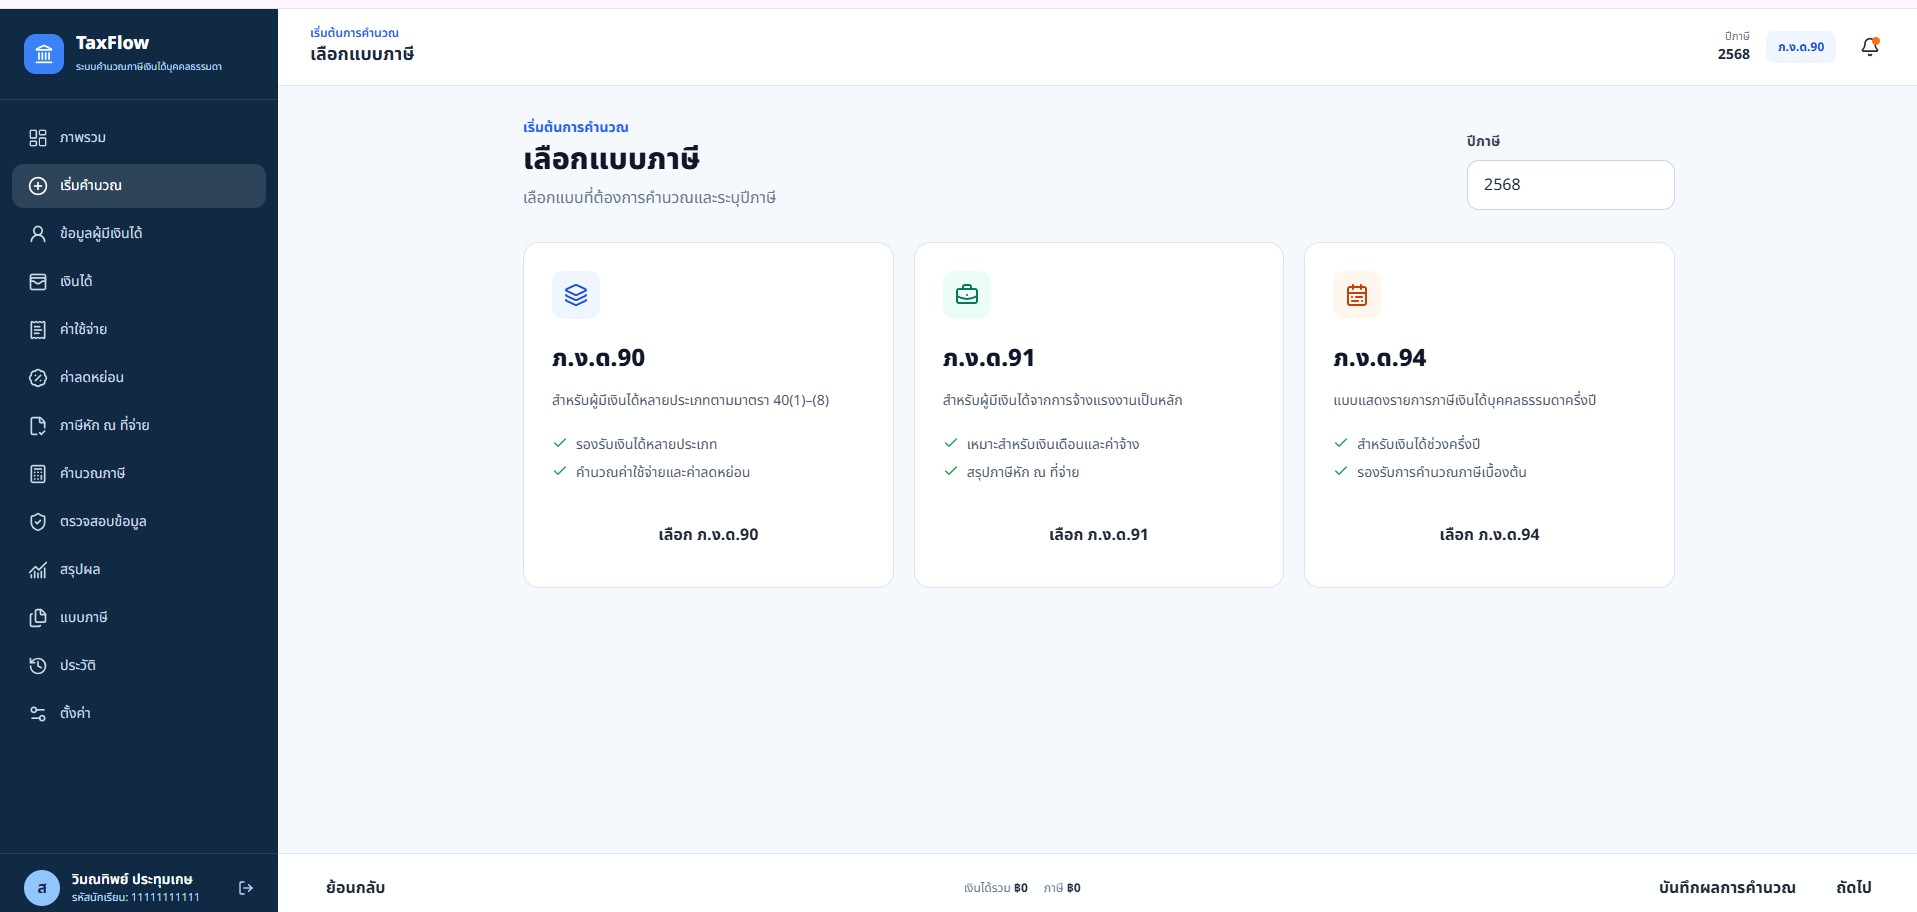Image resolution: width=1917 pixels, height=912 pixels.
Task: Open ค่าลดหย่อน sidebar item
Action: point(139,378)
